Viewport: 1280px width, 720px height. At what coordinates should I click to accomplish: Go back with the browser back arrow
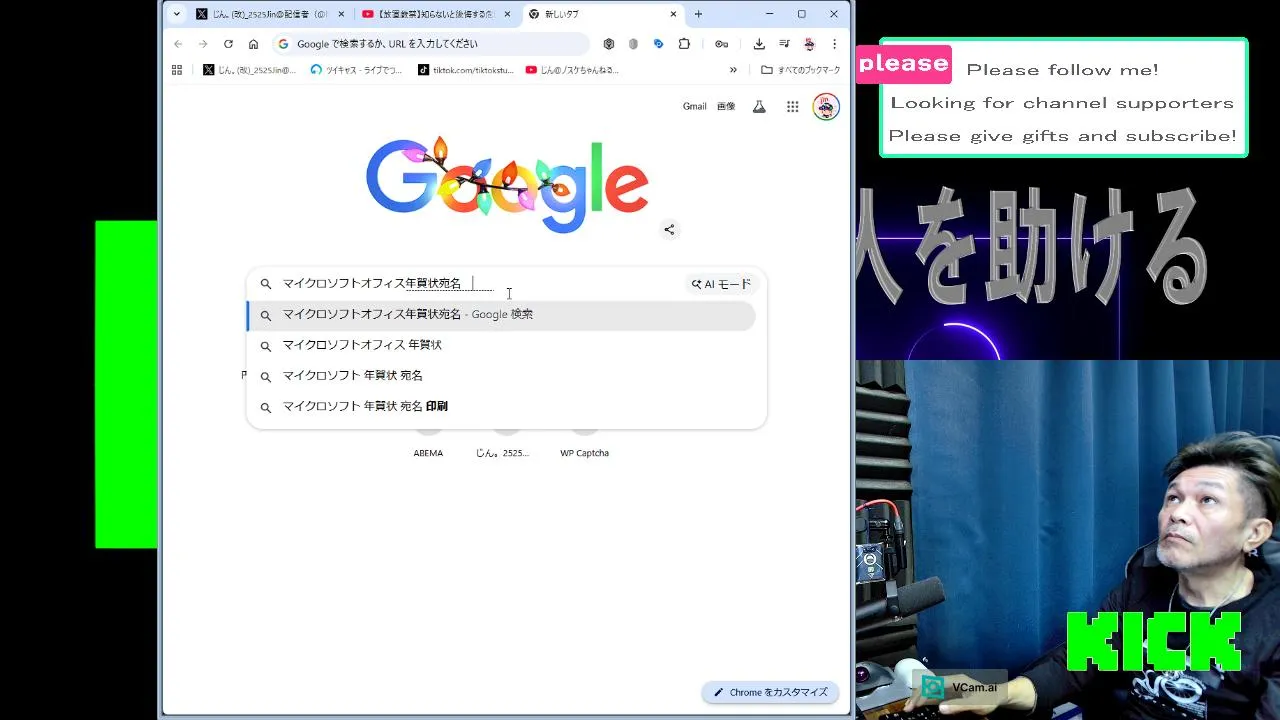click(x=178, y=44)
